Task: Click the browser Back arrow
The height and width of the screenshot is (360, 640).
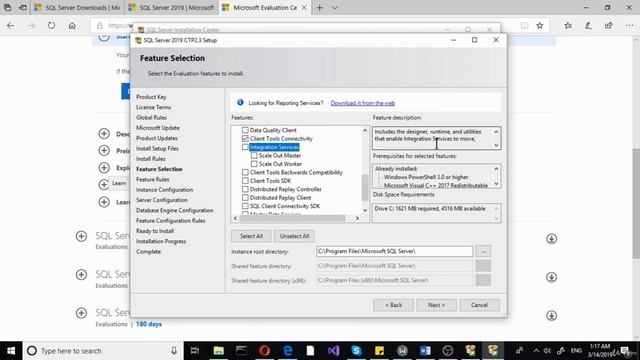Action: click(x=11, y=25)
